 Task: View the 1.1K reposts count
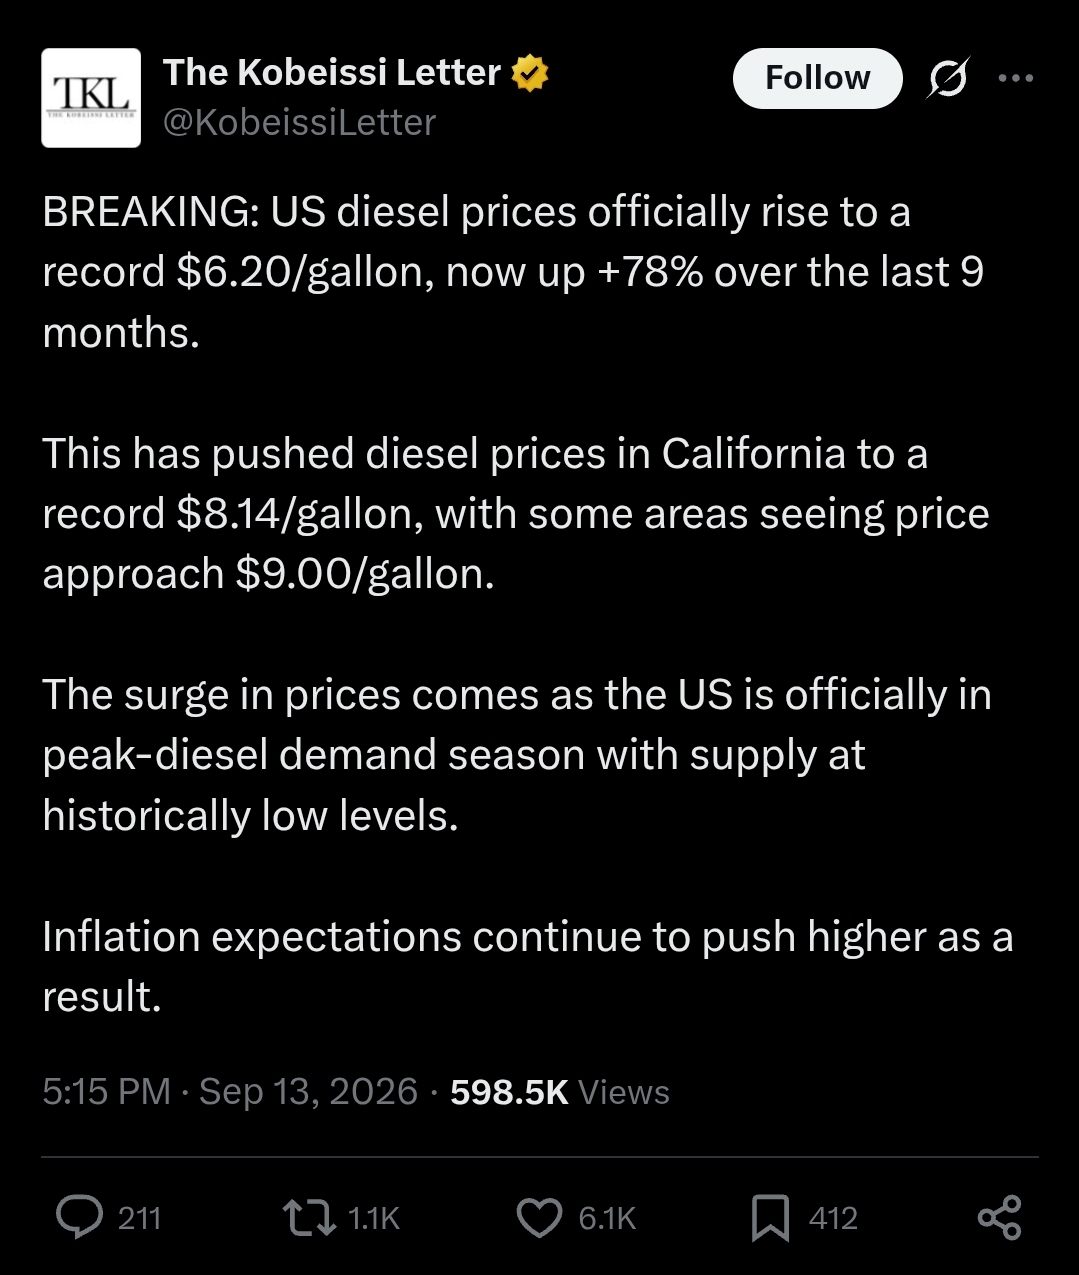click(374, 1218)
